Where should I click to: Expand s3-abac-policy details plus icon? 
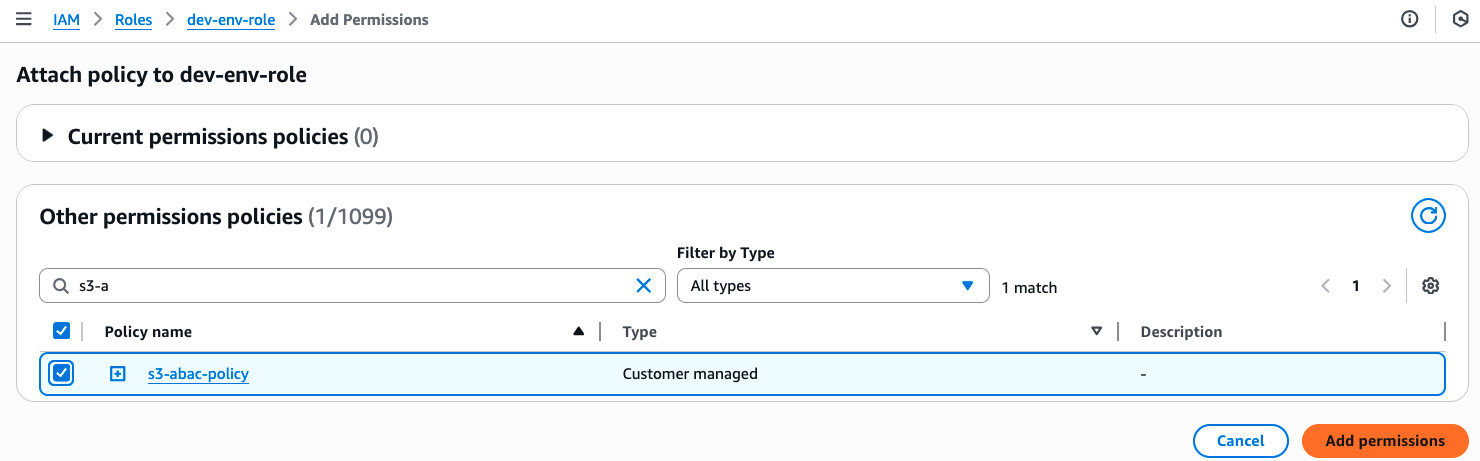click(118, 374)
